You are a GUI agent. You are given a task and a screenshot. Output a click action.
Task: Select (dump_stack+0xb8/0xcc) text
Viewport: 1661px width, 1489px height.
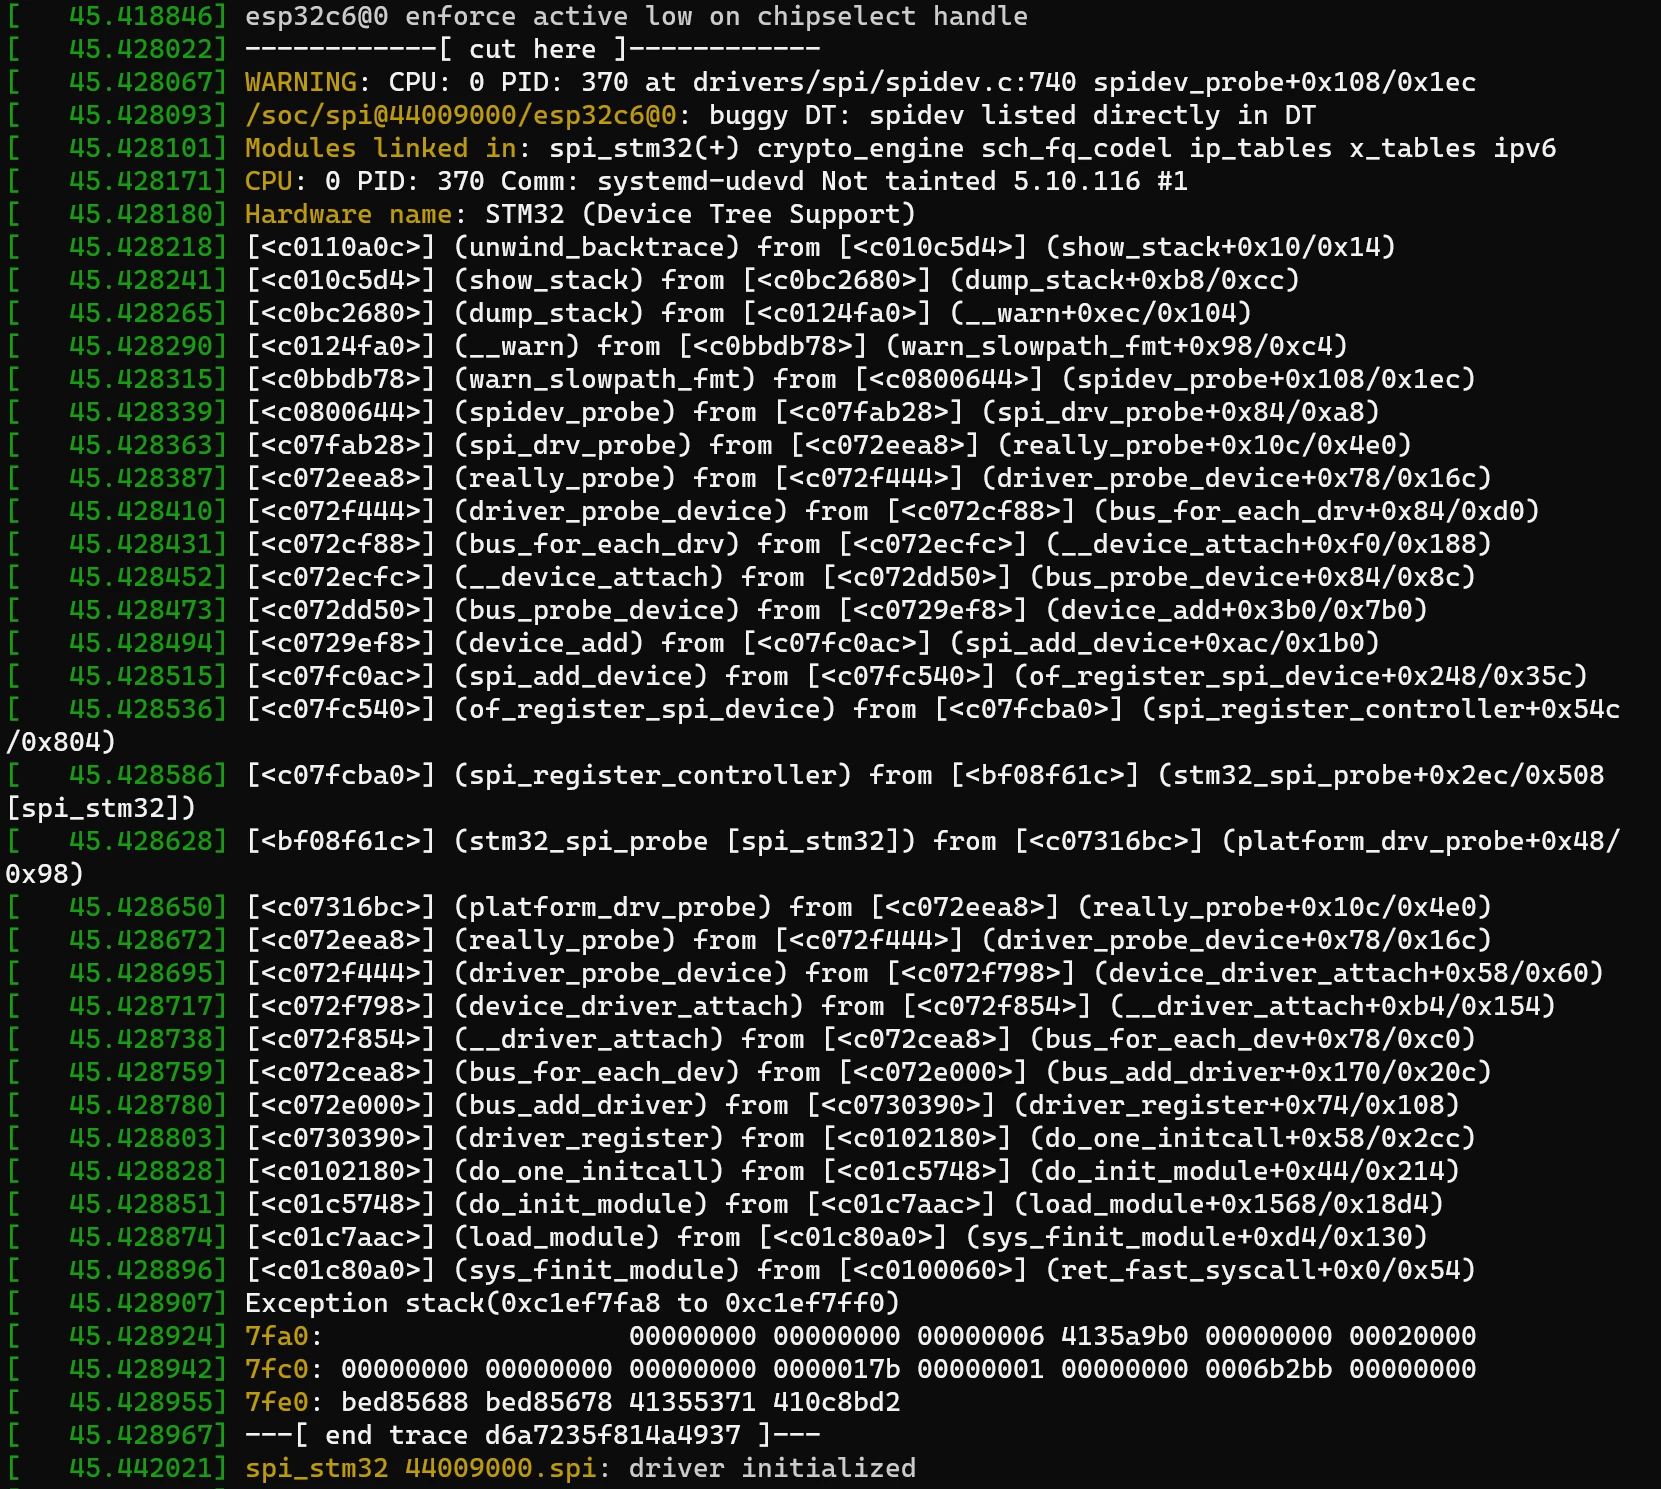click(x=1125, y=280)
